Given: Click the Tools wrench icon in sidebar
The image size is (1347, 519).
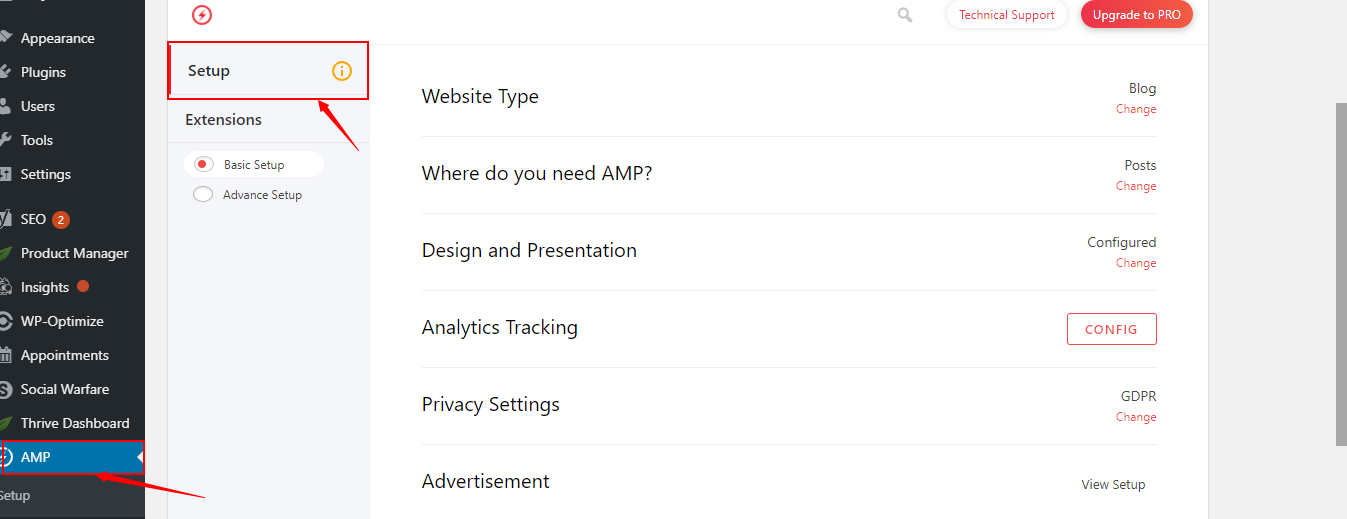Looking at the screenshot, I should click(6, 140).
